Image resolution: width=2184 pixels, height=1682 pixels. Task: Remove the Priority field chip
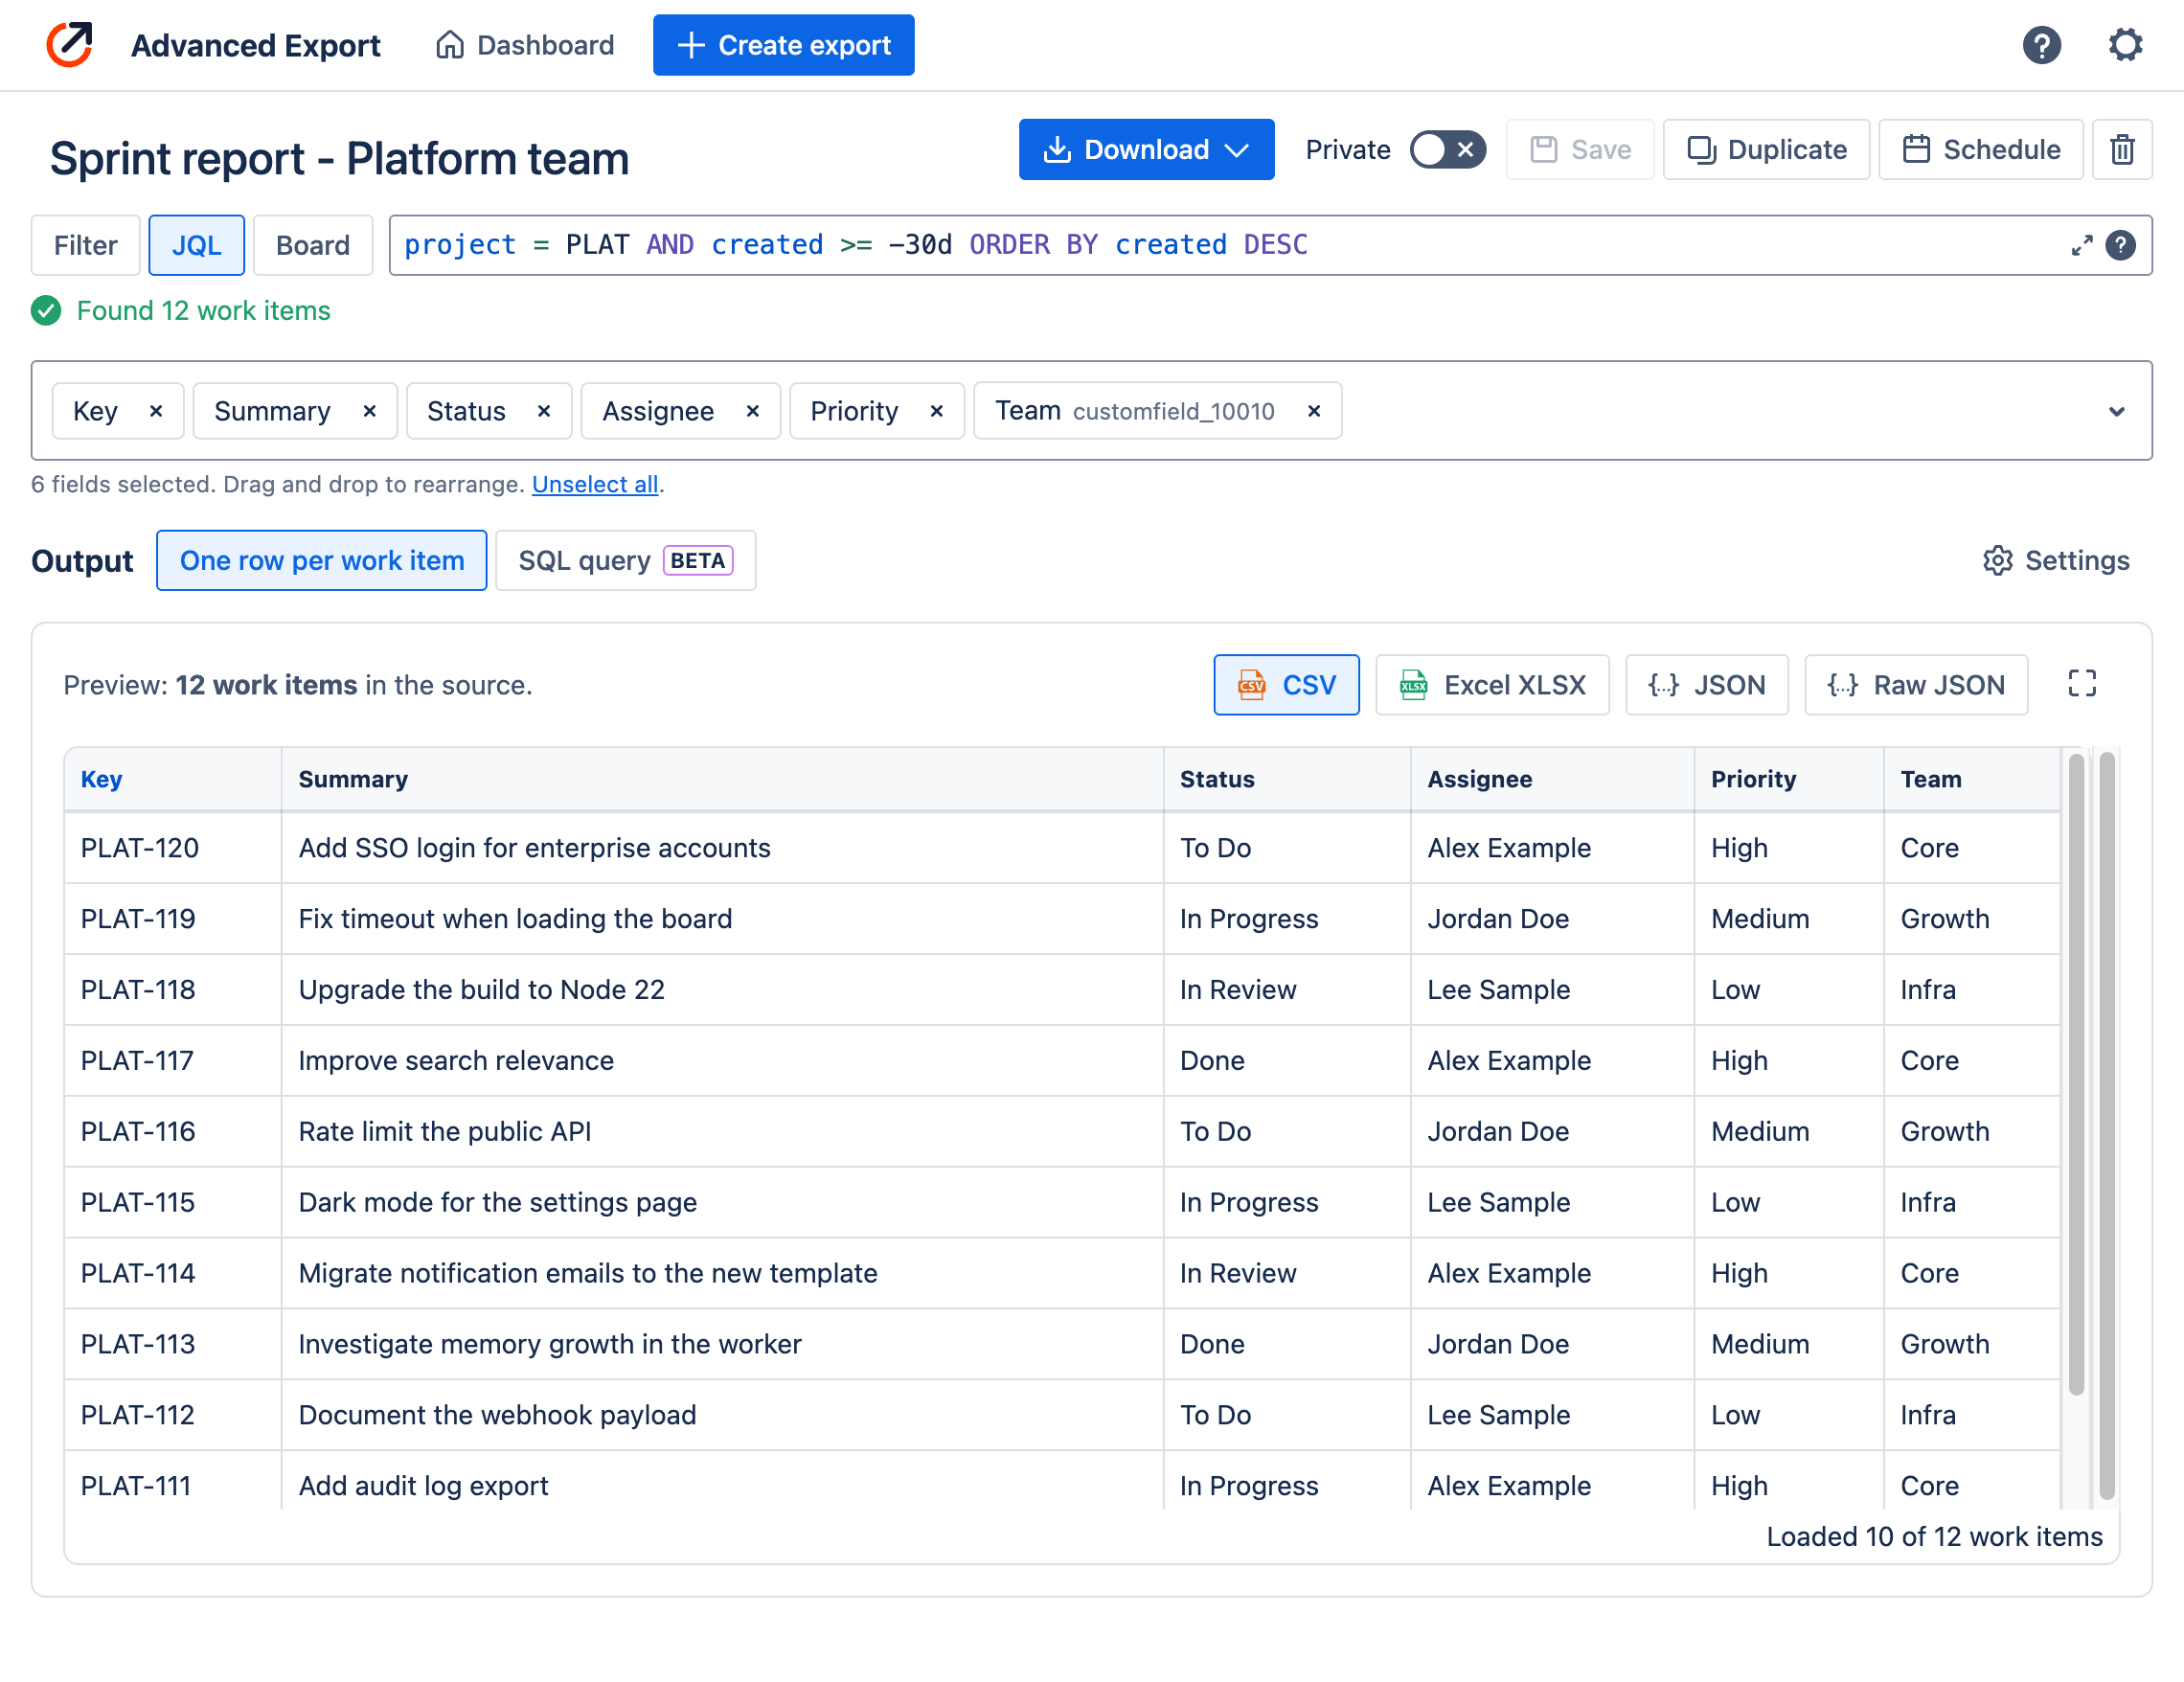[x=937, y=411]
